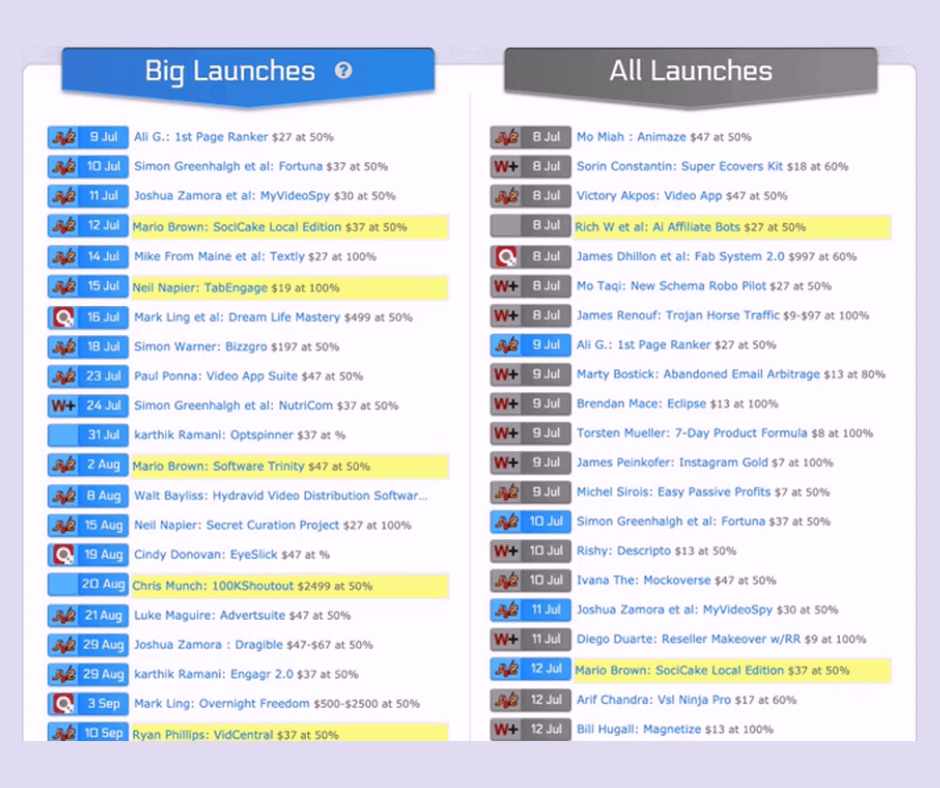Click red circular network icon for Fab System 2.0
The height and width of the screenshot is (788, 940).
click(506, 257)
